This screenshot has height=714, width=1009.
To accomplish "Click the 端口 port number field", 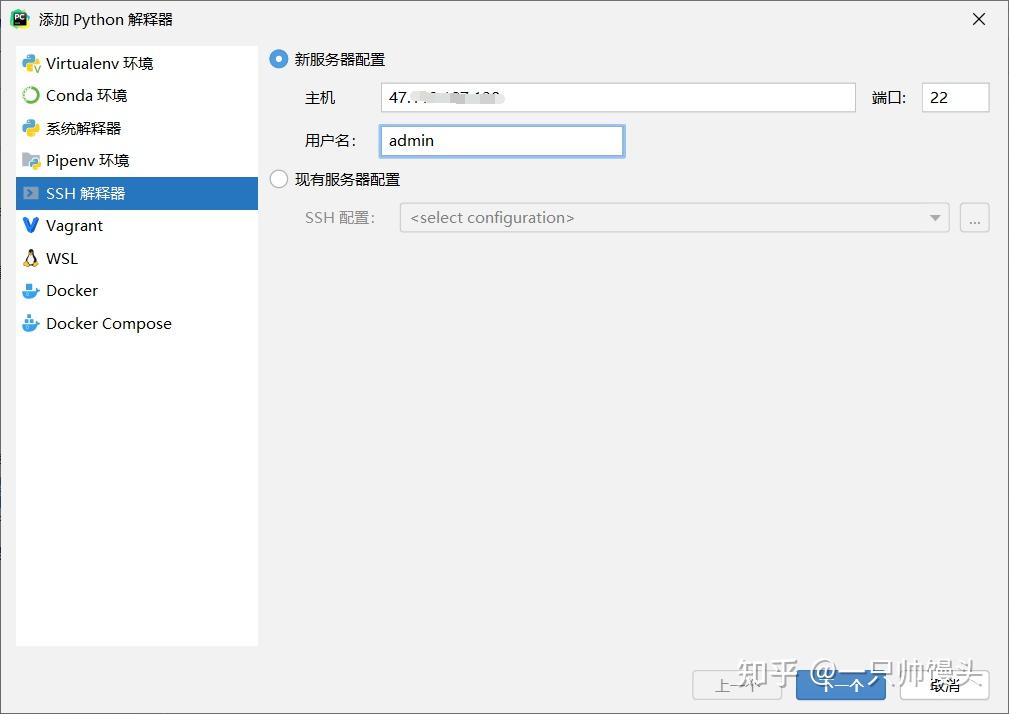I will tap(954, 97).
